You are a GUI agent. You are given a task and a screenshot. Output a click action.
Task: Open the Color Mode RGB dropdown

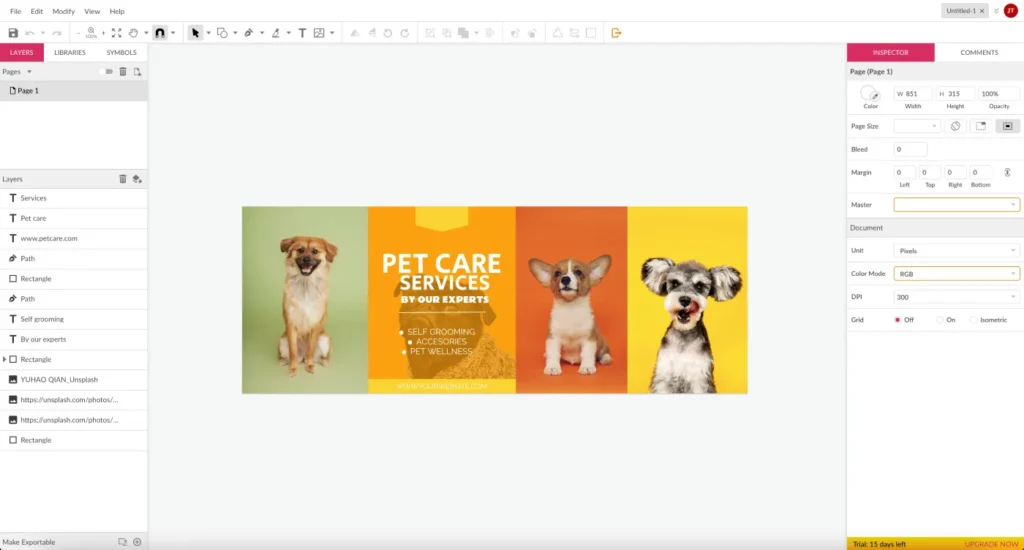point(956,274)
